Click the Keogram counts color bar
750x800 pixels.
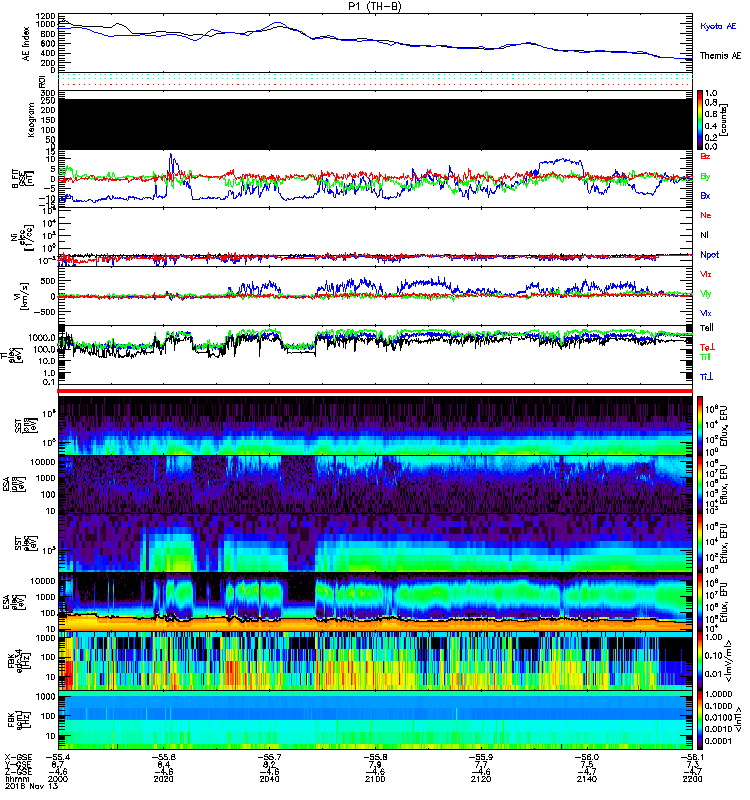click(700, 120)
